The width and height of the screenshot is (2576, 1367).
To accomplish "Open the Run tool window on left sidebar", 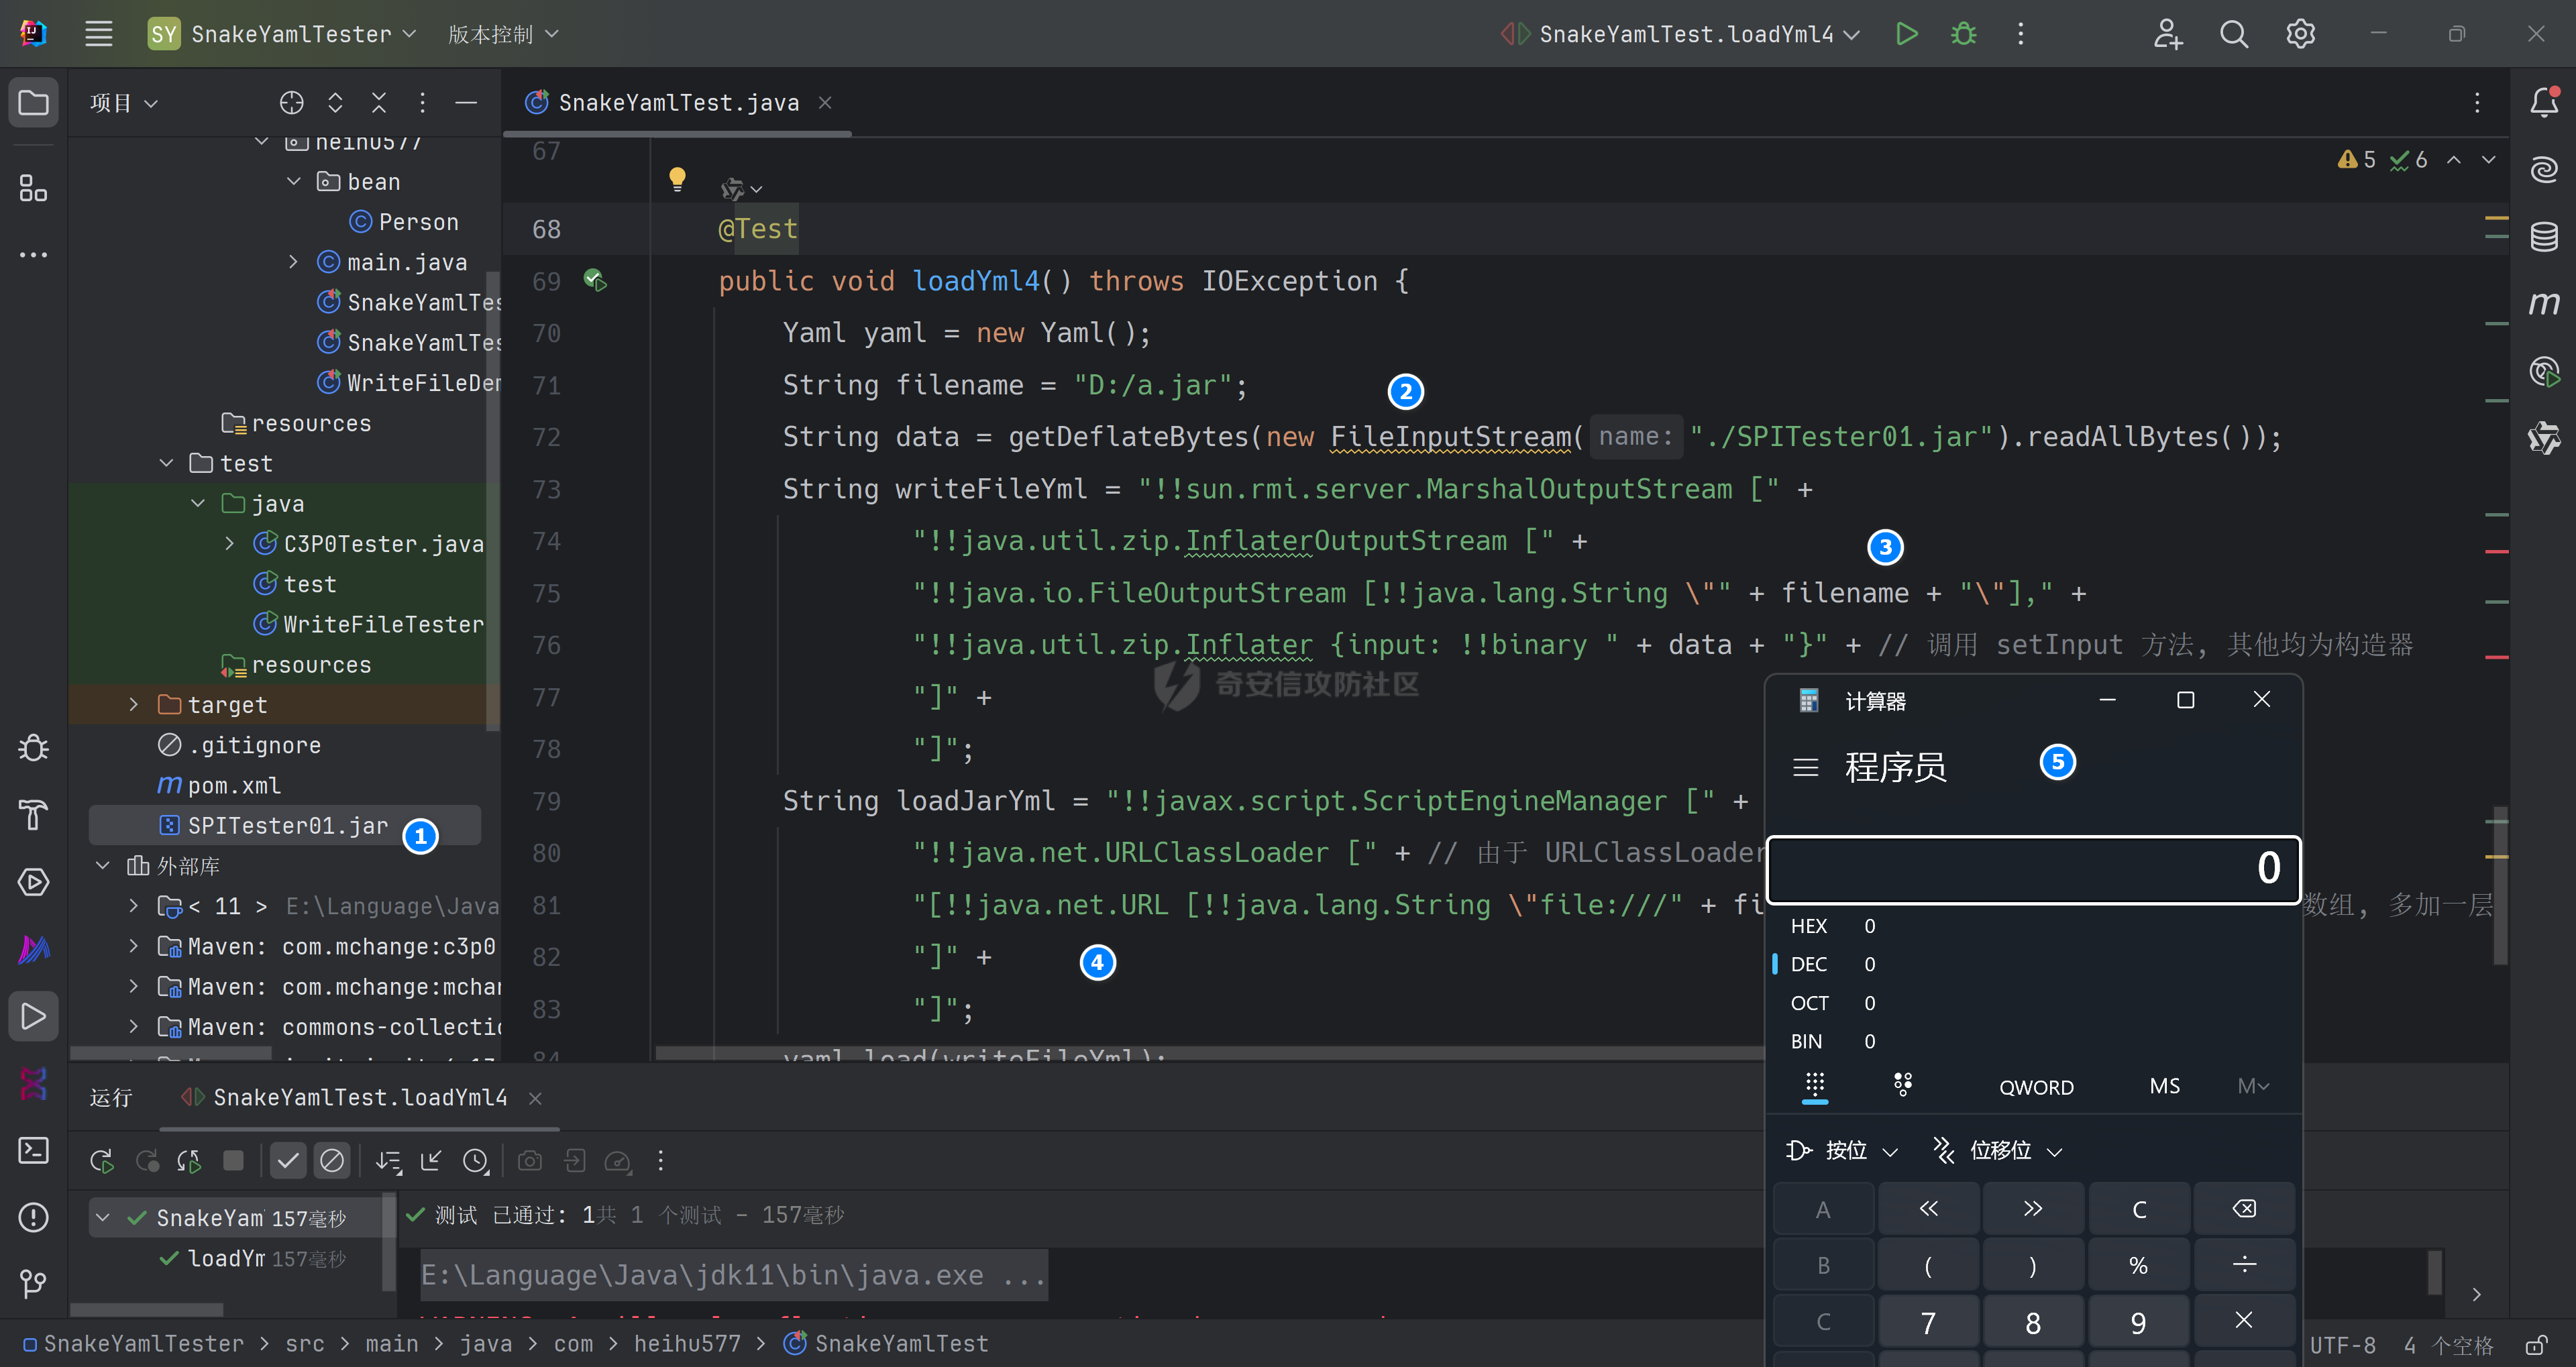I will [33, 1016].
